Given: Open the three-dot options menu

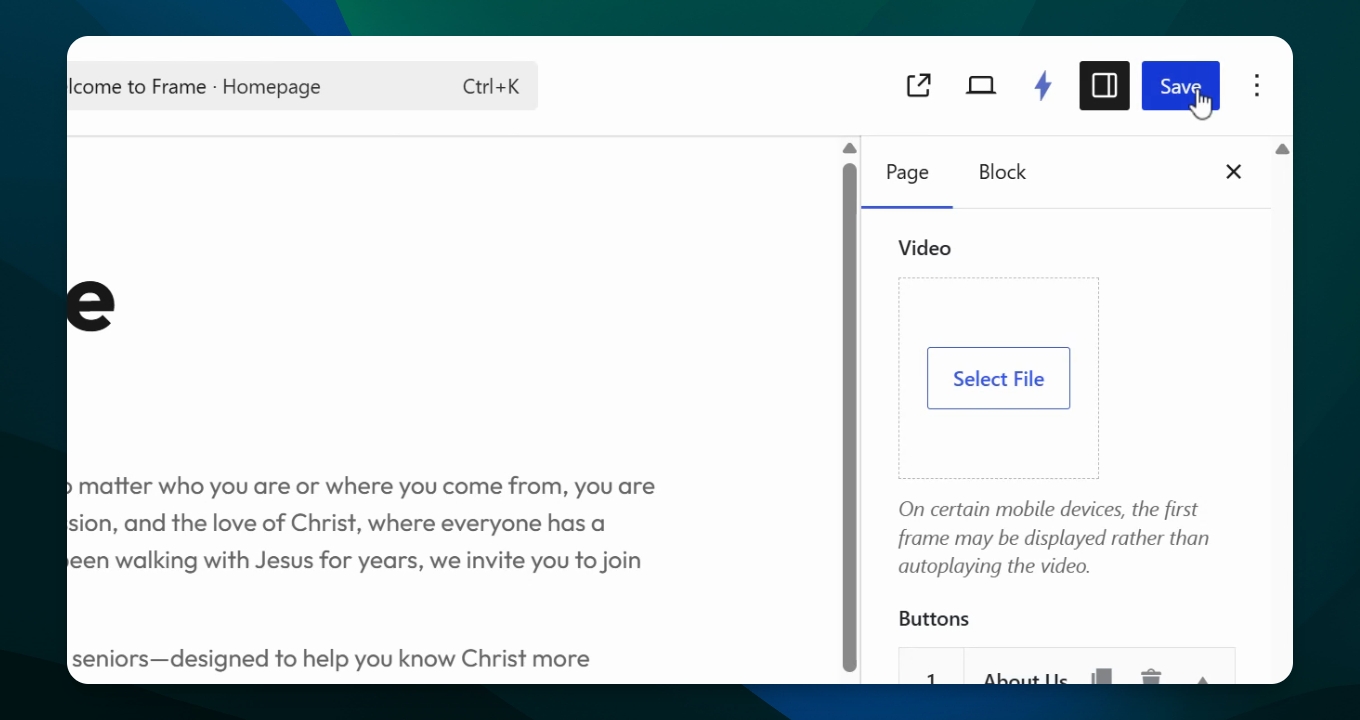Looking at the screenshot, I should coord(1257,86).
